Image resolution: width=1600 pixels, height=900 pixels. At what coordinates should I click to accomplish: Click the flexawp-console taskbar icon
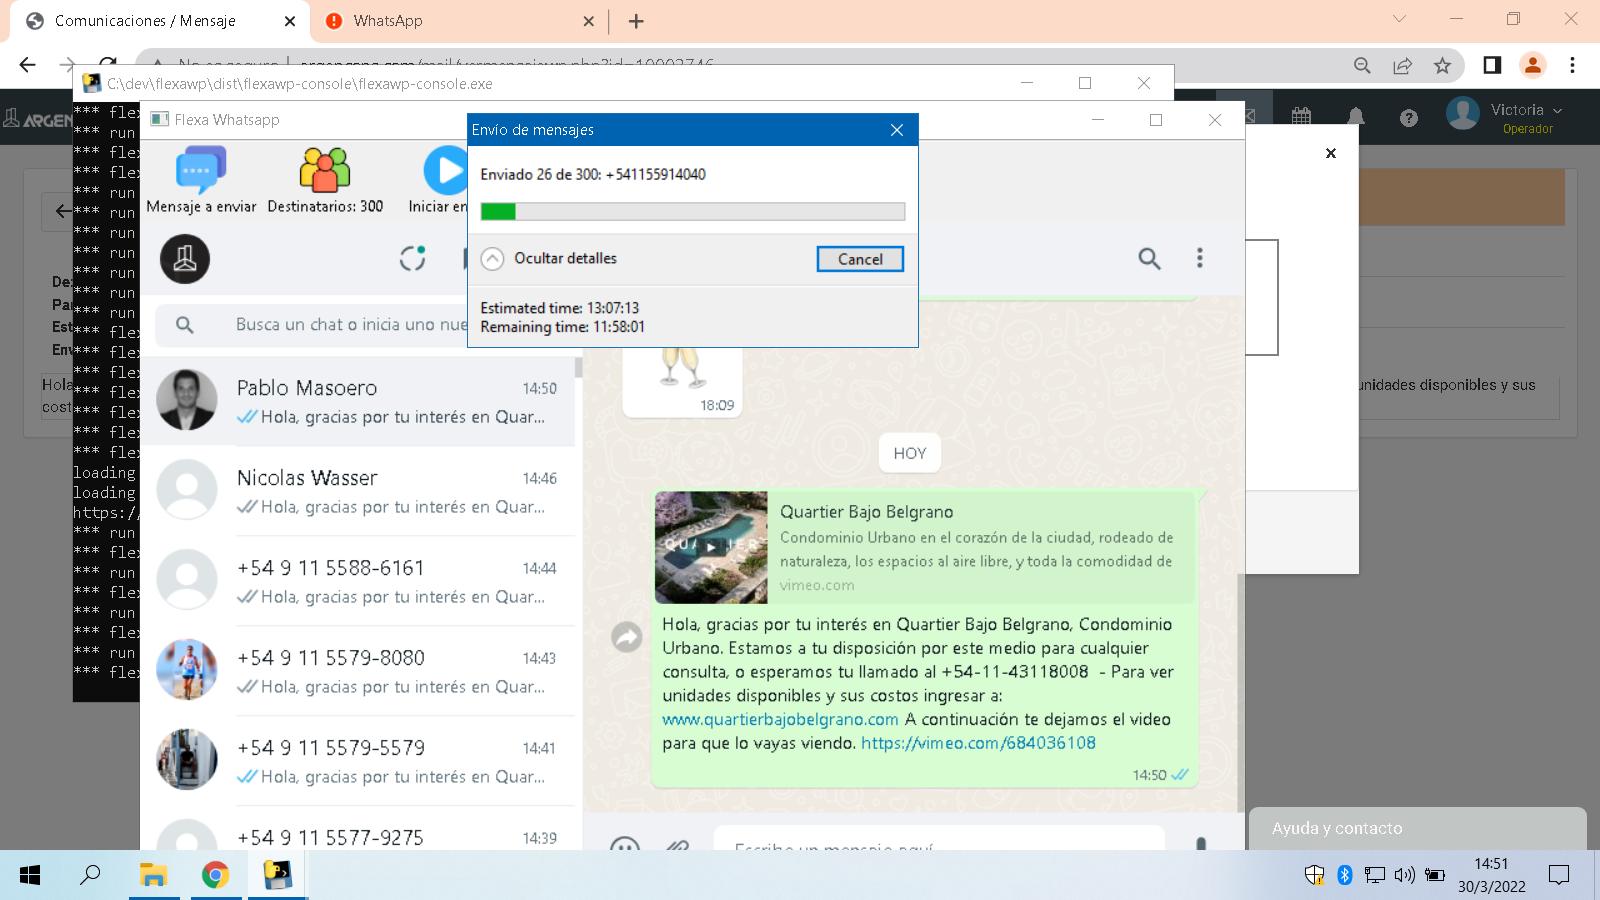click(277, 876)
